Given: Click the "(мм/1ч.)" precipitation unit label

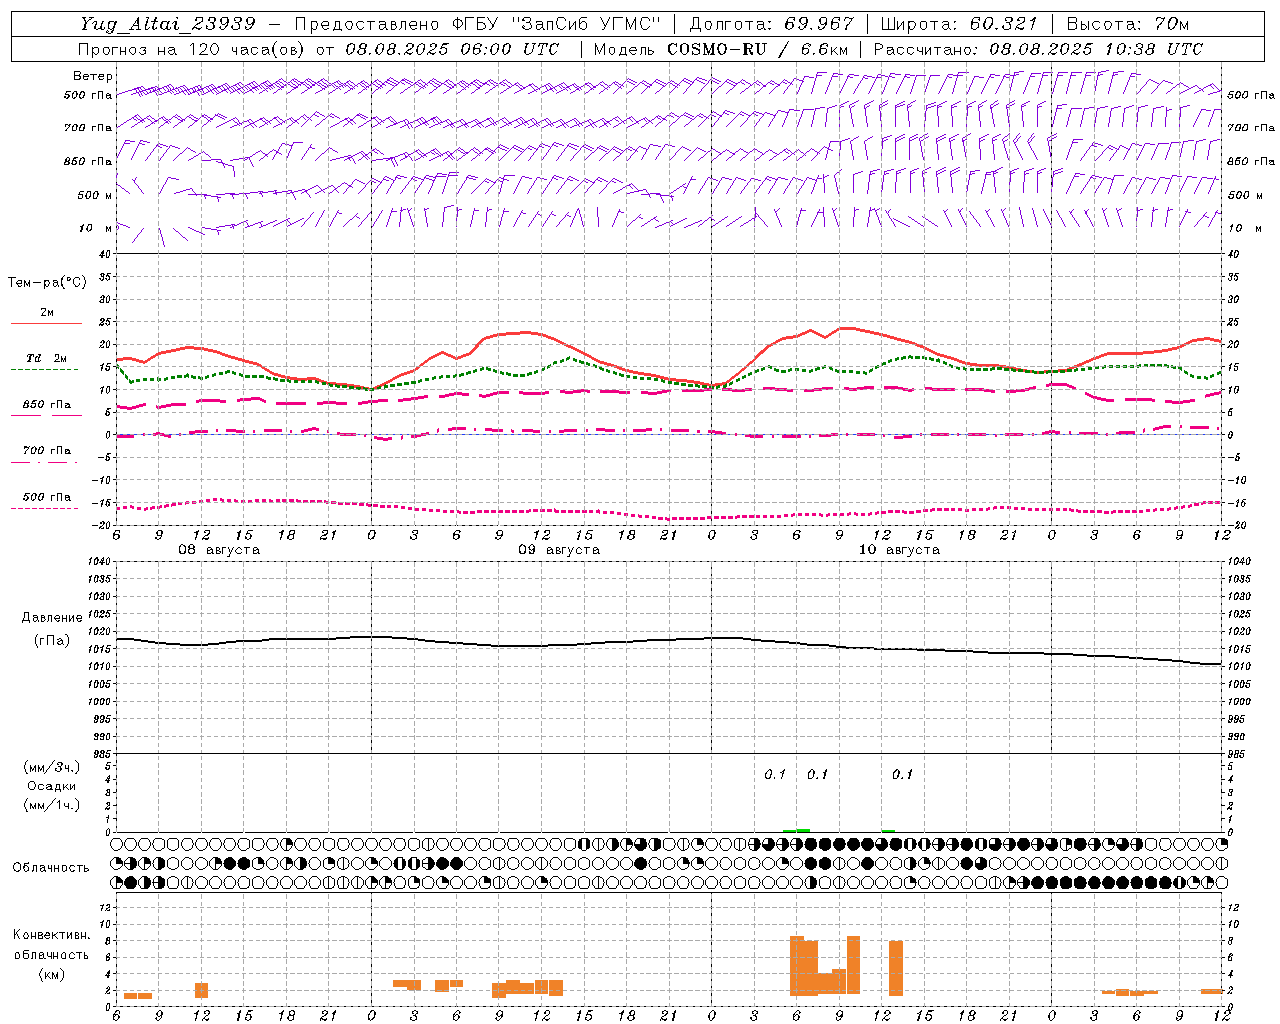Looking at the screenshot, I should [52, 805].
